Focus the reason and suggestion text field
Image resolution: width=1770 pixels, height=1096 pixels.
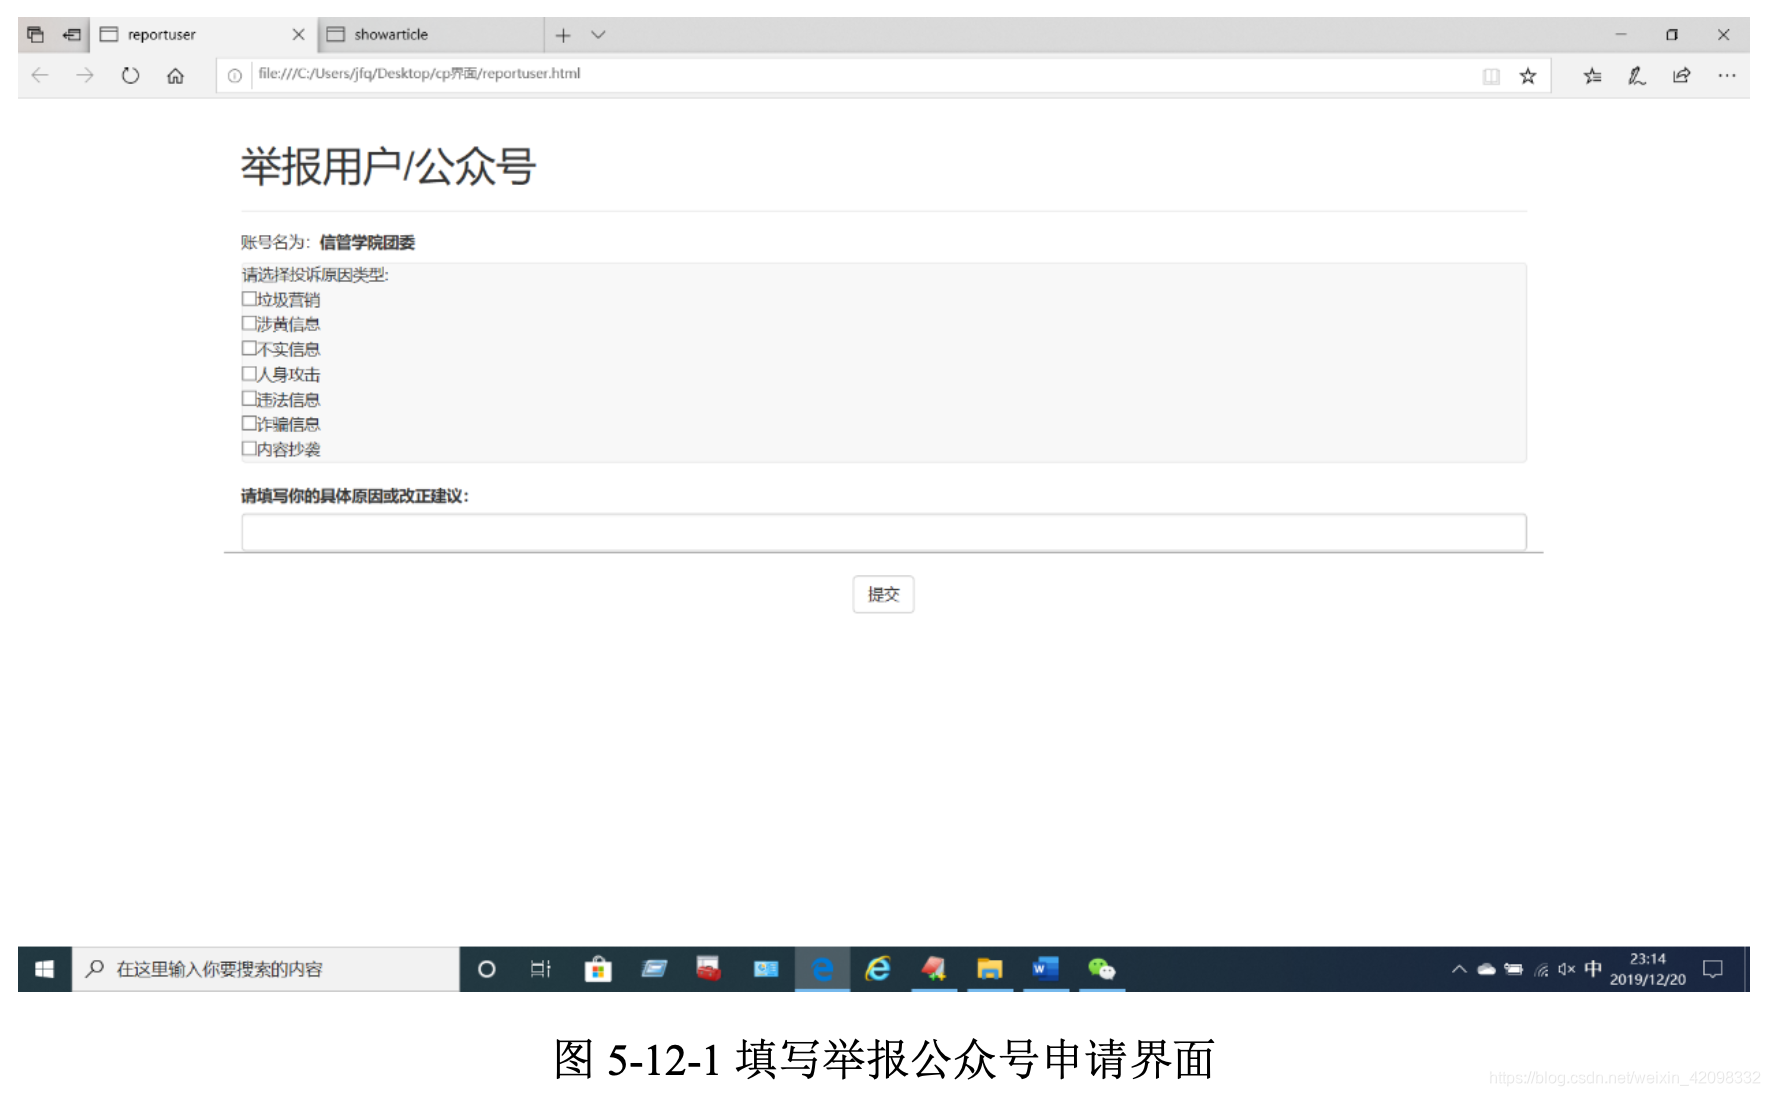click(x=884, y=532)
